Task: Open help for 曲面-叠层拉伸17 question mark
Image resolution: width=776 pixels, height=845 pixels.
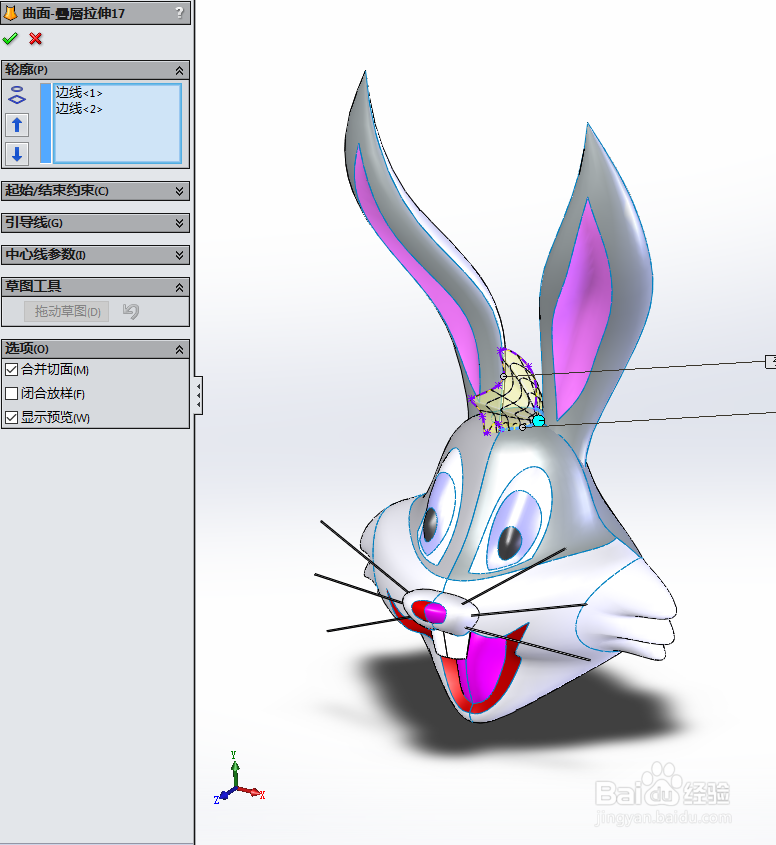Action: (179, 13)
